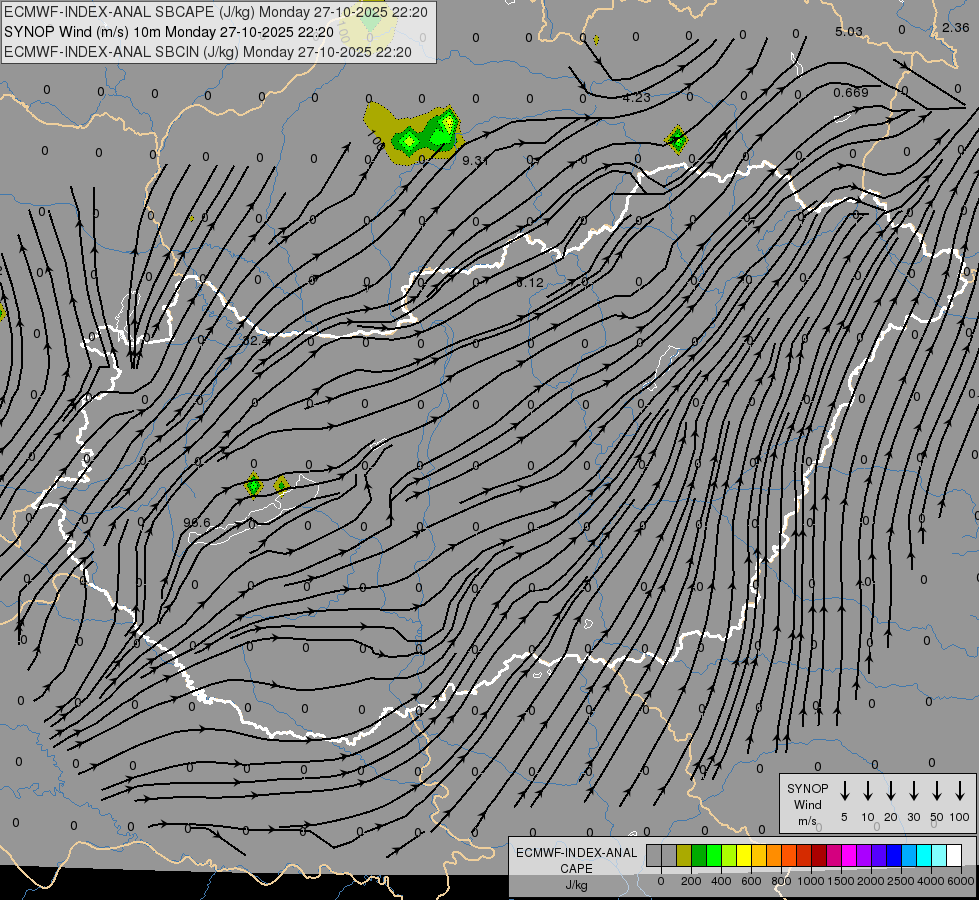Click the 0.669 value label
This screenshot has height=900, width=979.
850,92
